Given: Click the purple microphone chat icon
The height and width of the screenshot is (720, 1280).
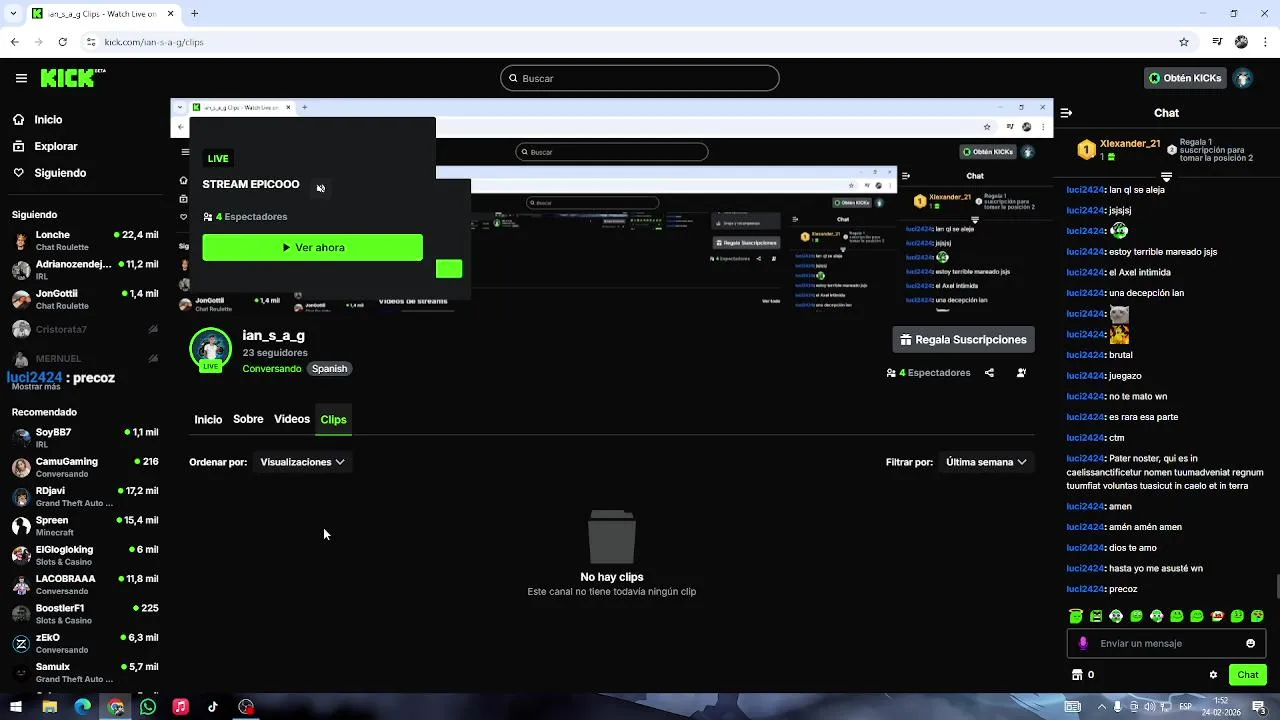Looking at the screenshot, I should (x=1083, y=643).
